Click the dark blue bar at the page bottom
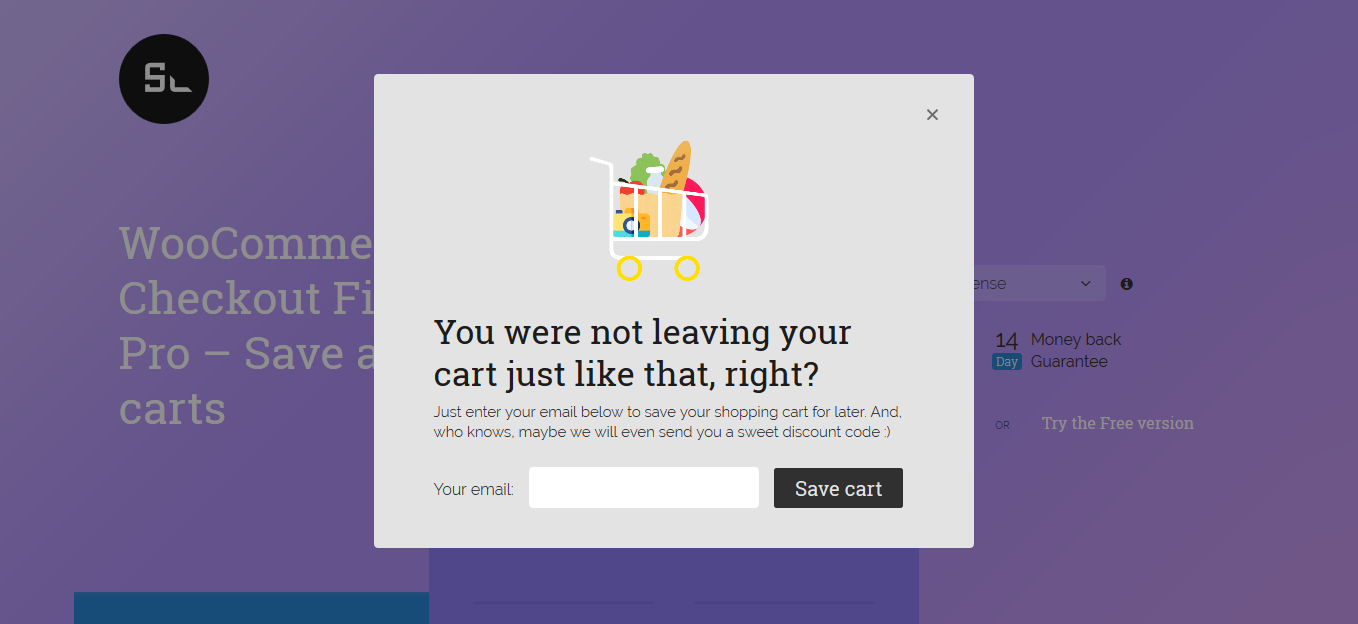This screenshot has width=1358, height=624. click(251, 608)
